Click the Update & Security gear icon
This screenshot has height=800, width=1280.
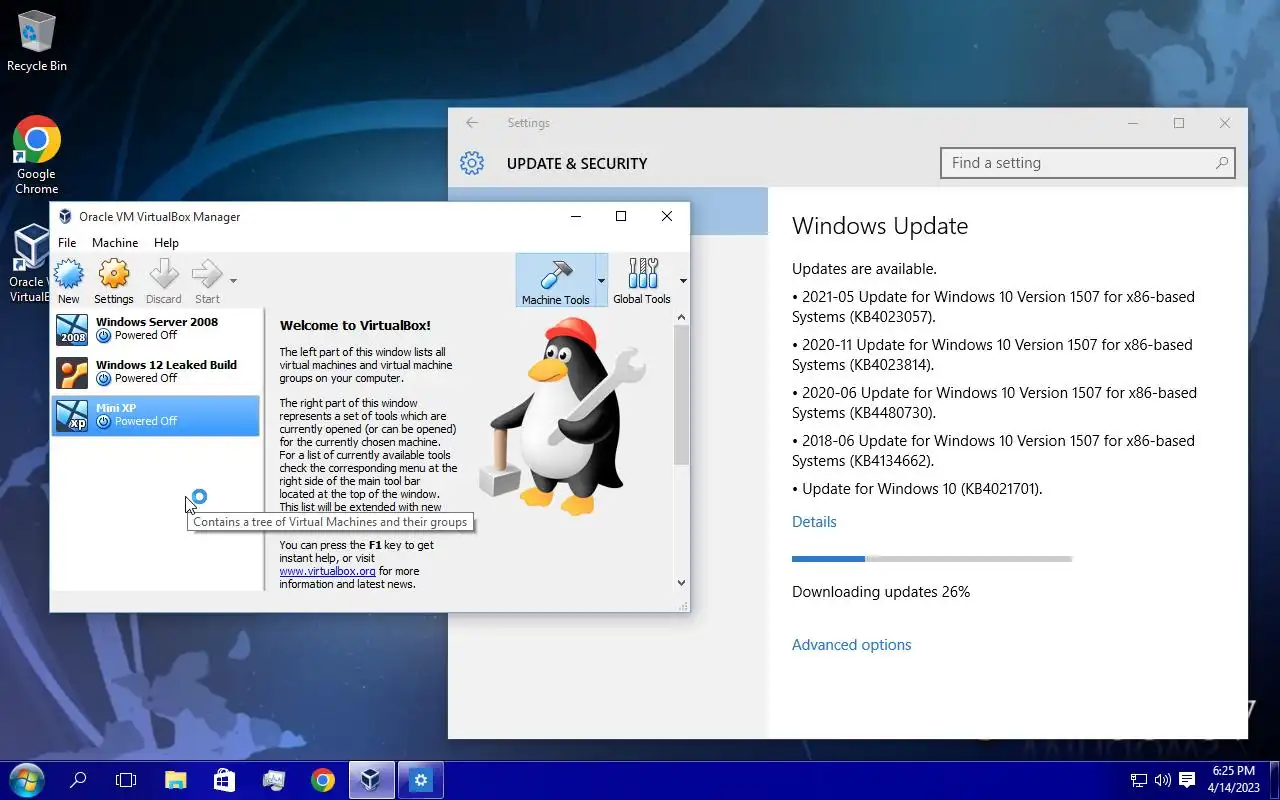[472, 163]
